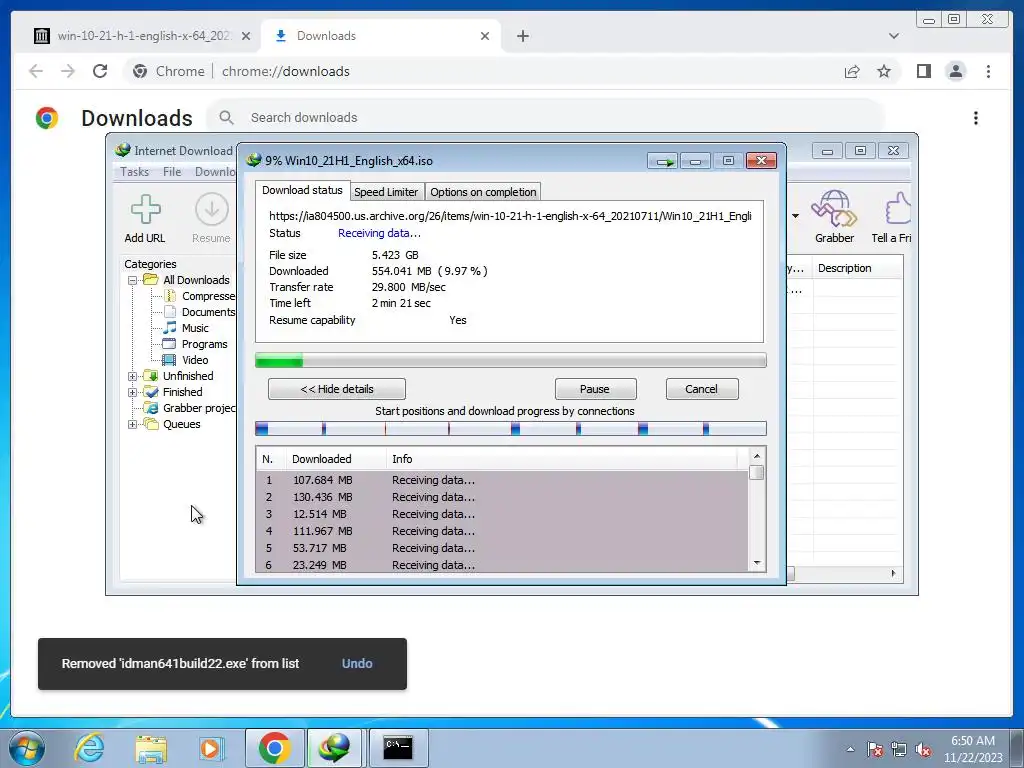Click the Search downloads field

(x=545, y=118)
